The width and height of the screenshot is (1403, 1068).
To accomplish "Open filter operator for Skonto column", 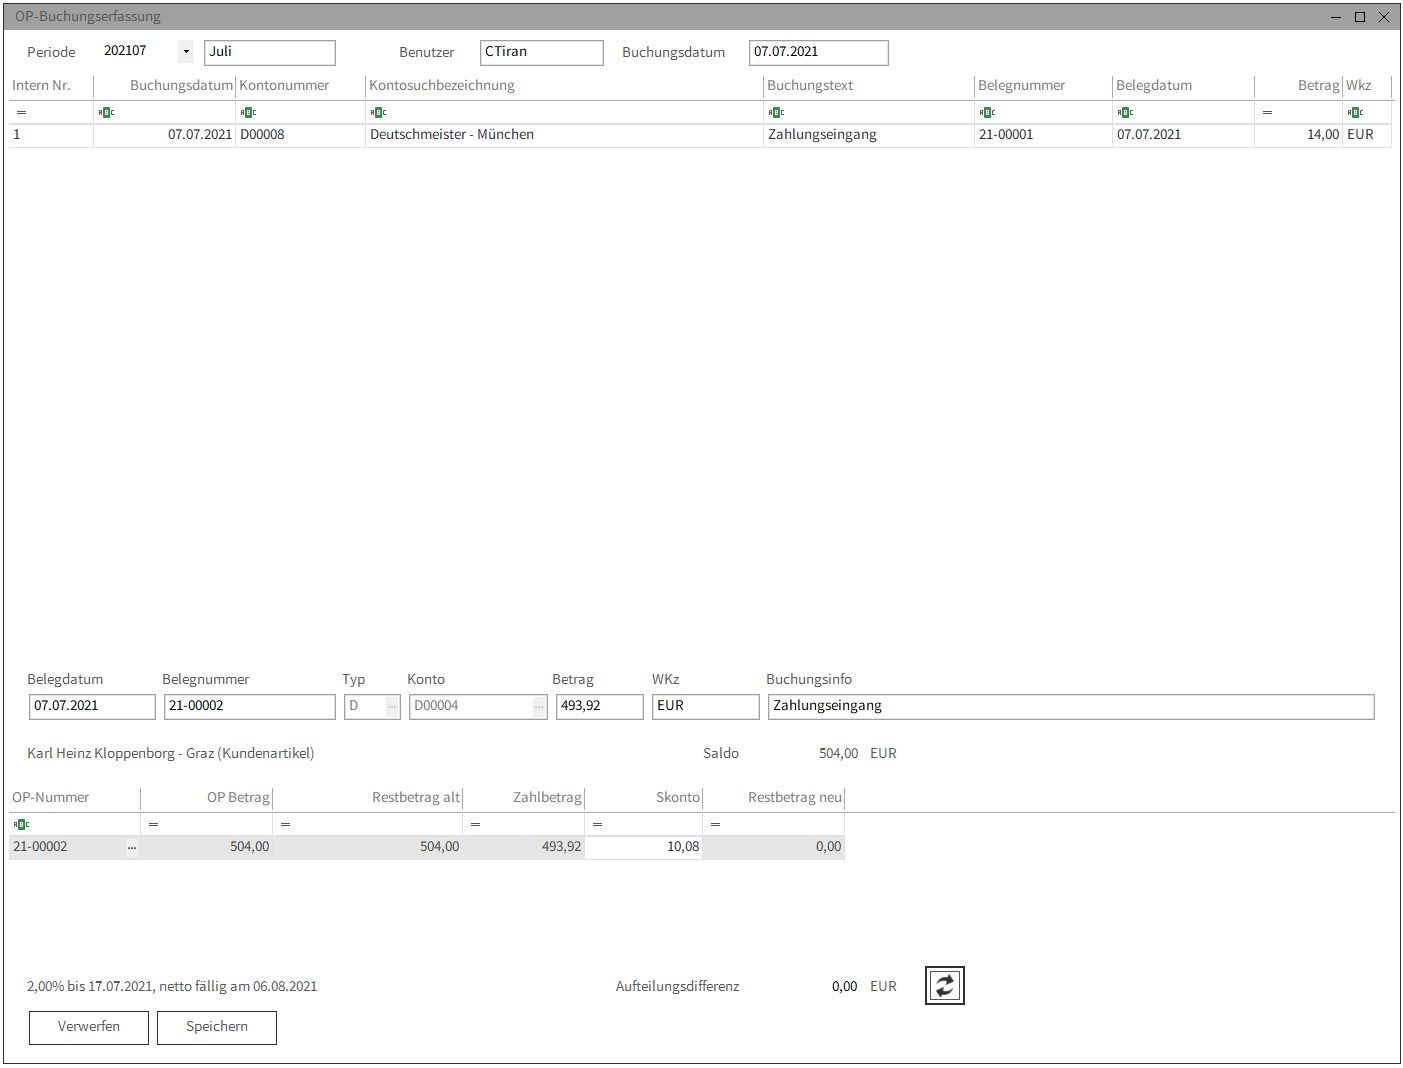I will click(x=597, y=824).
